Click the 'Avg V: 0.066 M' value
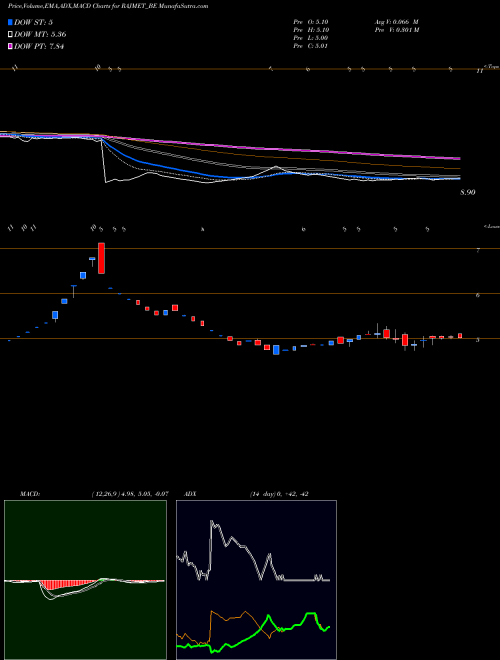Image resolution: width=500 pixels, height=660 pixels. coord(396,22)
